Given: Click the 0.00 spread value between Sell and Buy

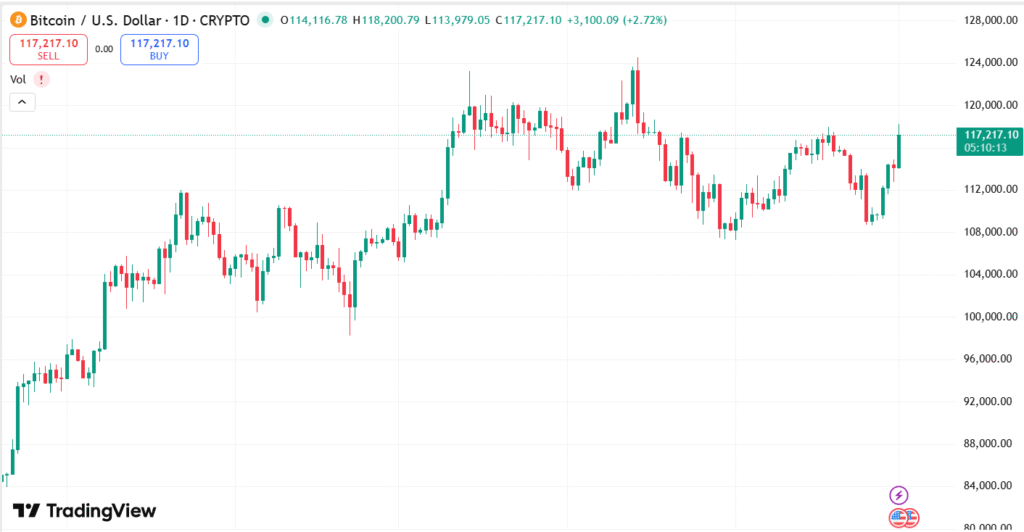Looking at the screenshot, I should pyautogui.click(x=104, y=48).
